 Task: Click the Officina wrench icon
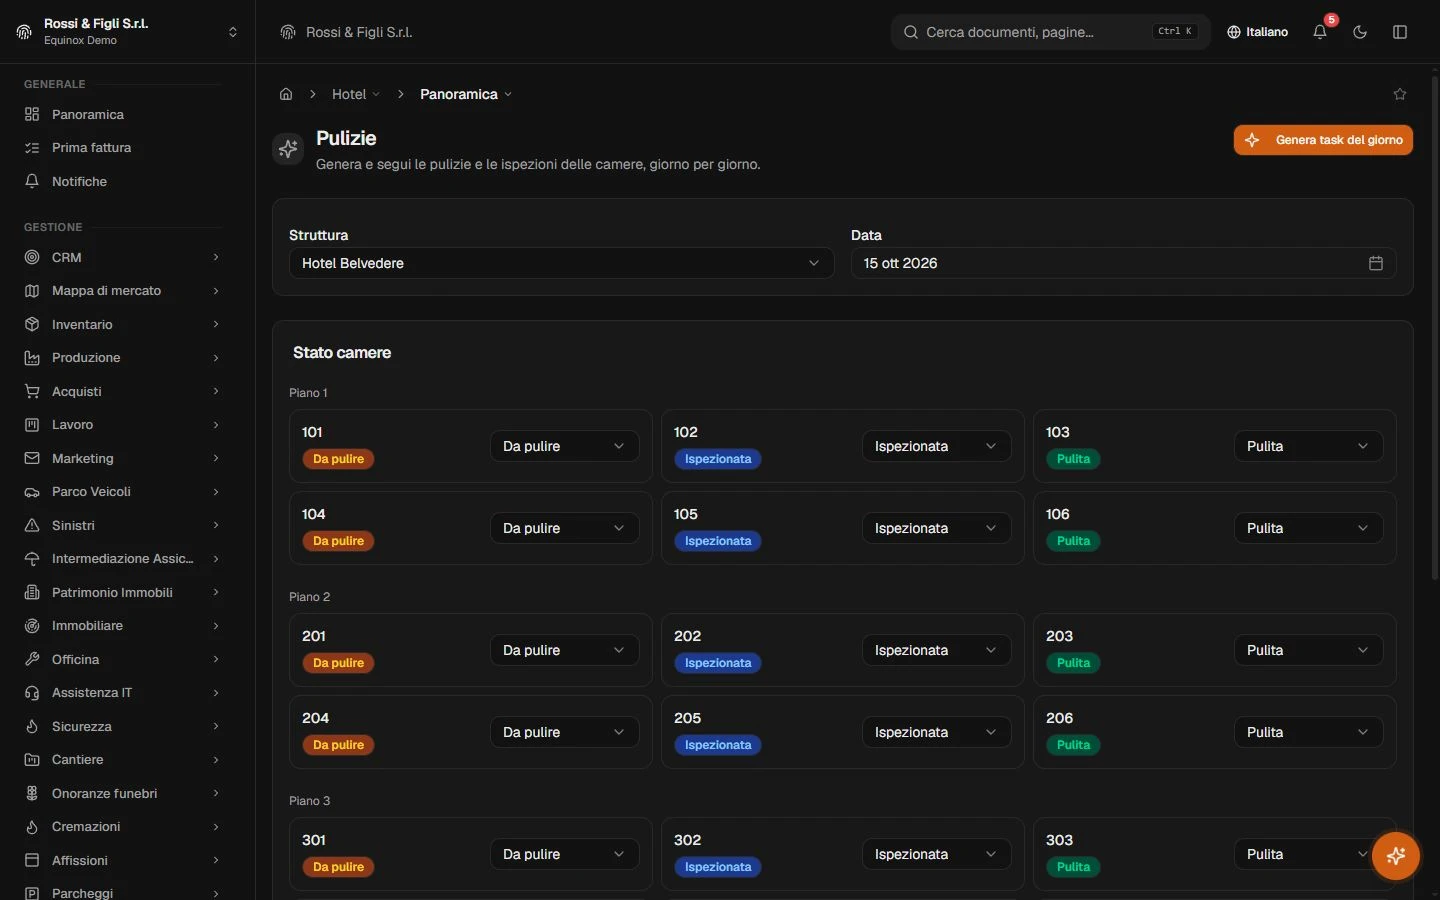click(x=32, y=659)
